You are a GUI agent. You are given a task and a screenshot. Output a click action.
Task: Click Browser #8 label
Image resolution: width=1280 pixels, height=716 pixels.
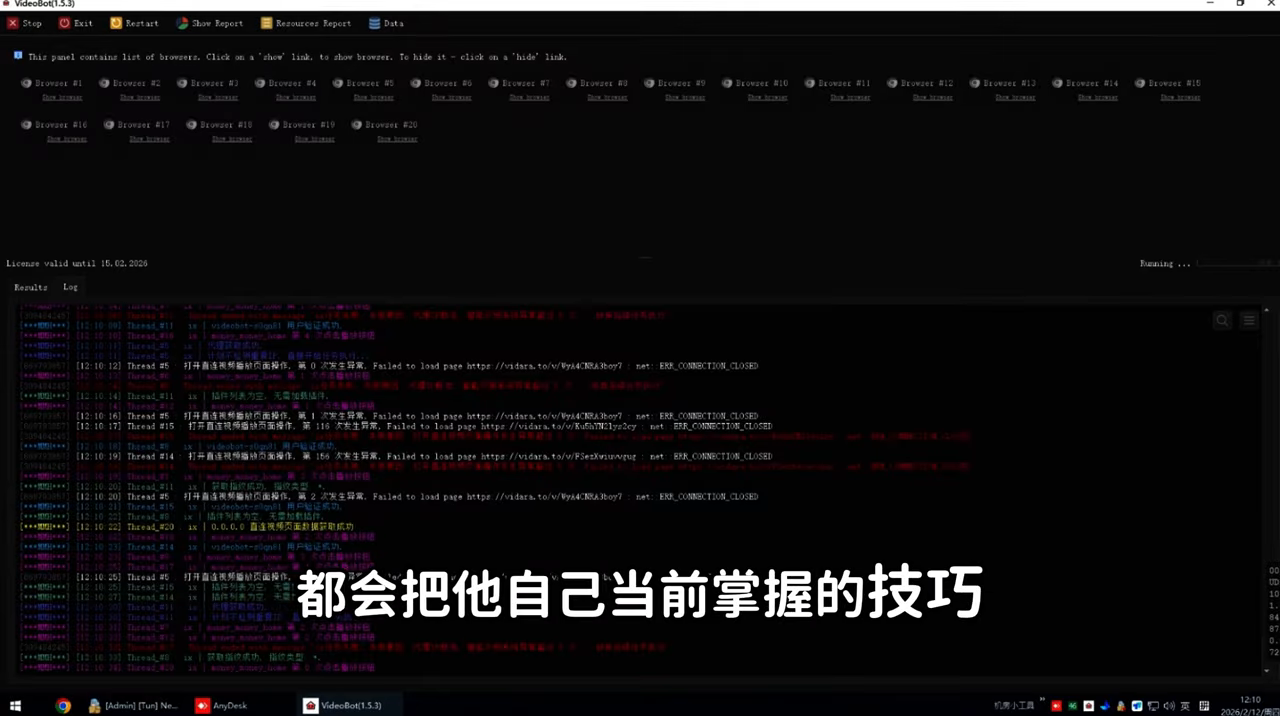pos(604,83)
